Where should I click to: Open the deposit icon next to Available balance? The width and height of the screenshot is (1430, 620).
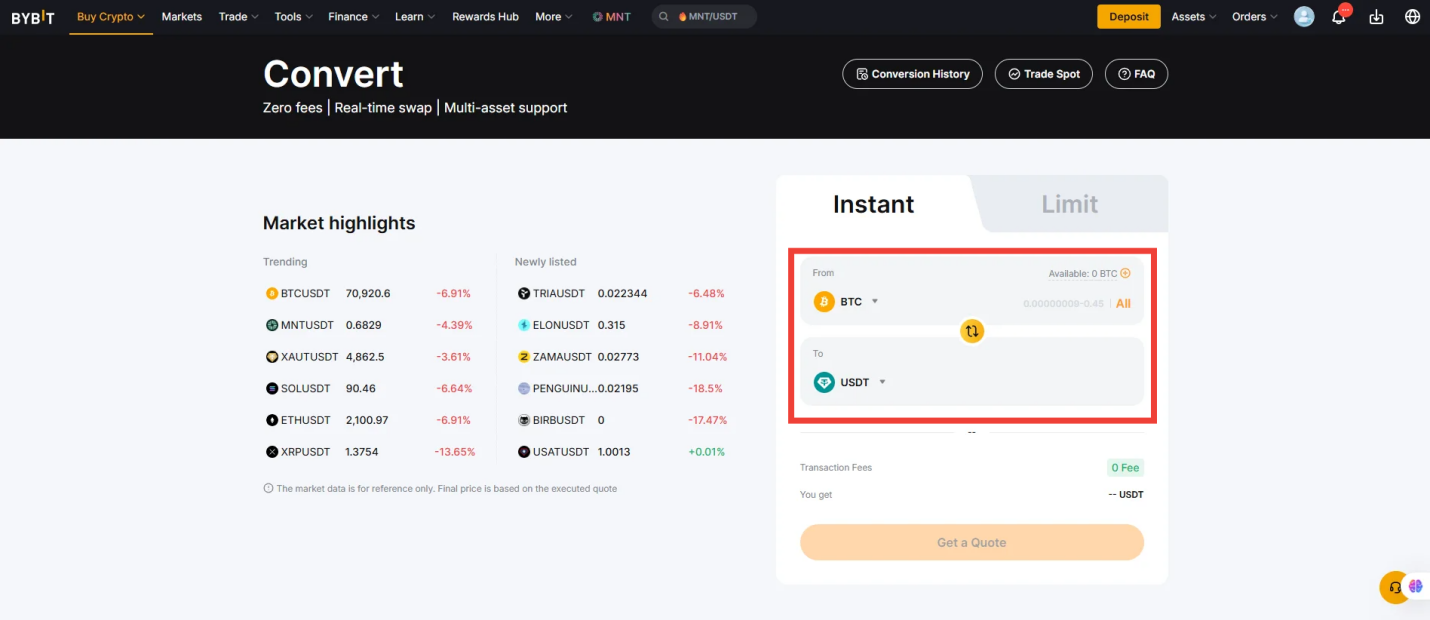point(1124,272)
